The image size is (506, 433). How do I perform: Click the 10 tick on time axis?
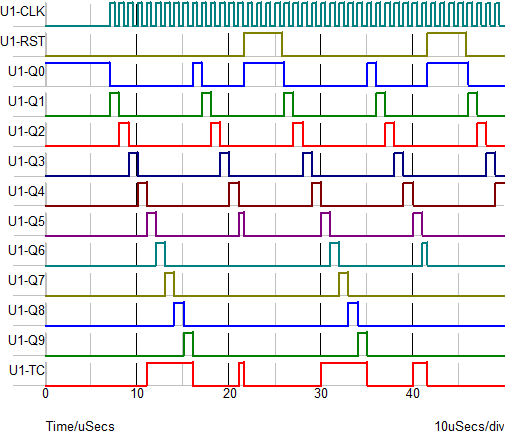click(137, 394)
